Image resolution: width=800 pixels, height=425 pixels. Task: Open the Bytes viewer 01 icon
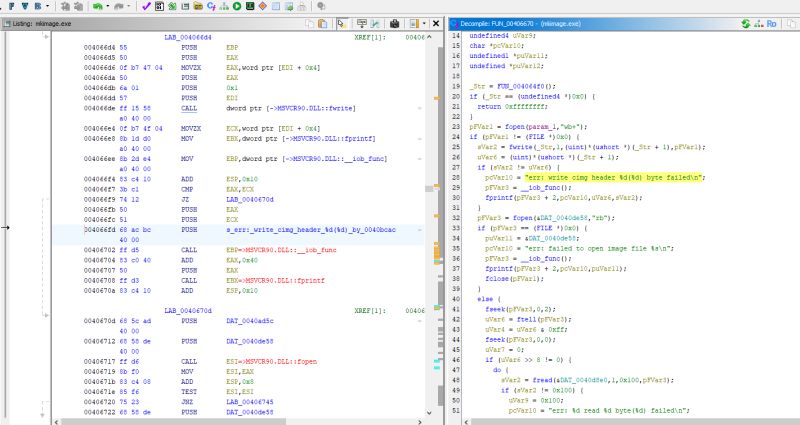159,7
